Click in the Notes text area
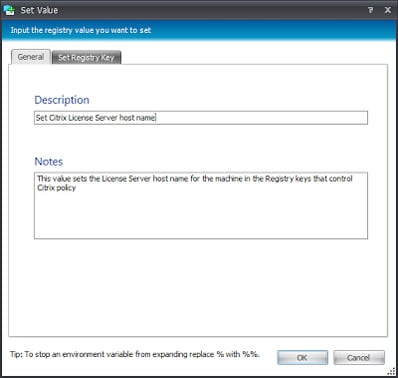 pos(201,205)
